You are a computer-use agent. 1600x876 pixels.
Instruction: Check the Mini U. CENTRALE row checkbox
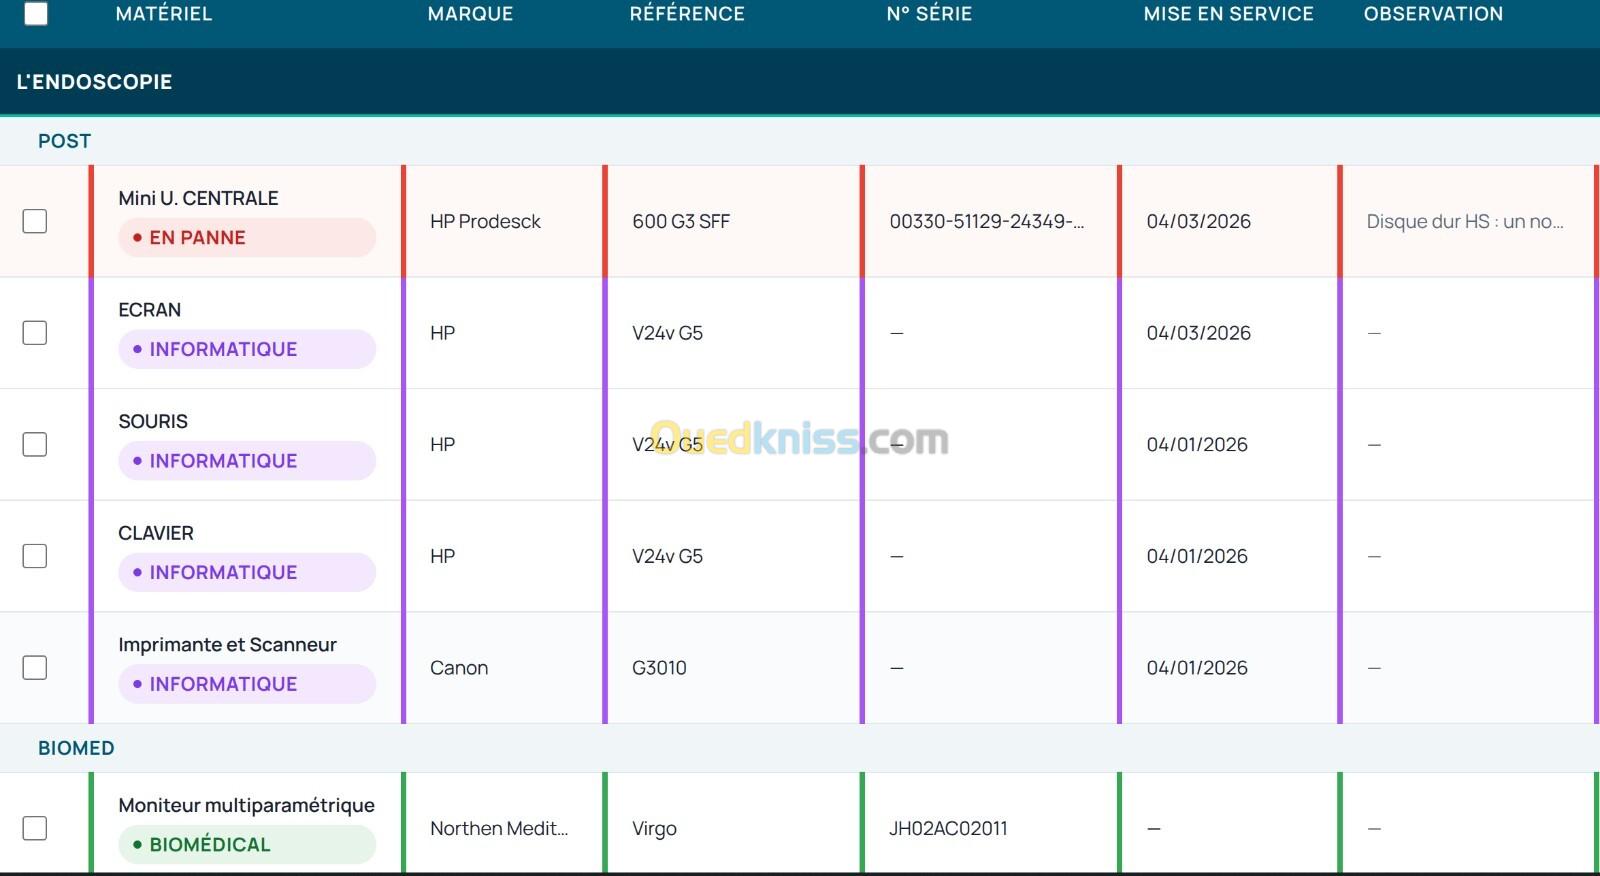35,221
